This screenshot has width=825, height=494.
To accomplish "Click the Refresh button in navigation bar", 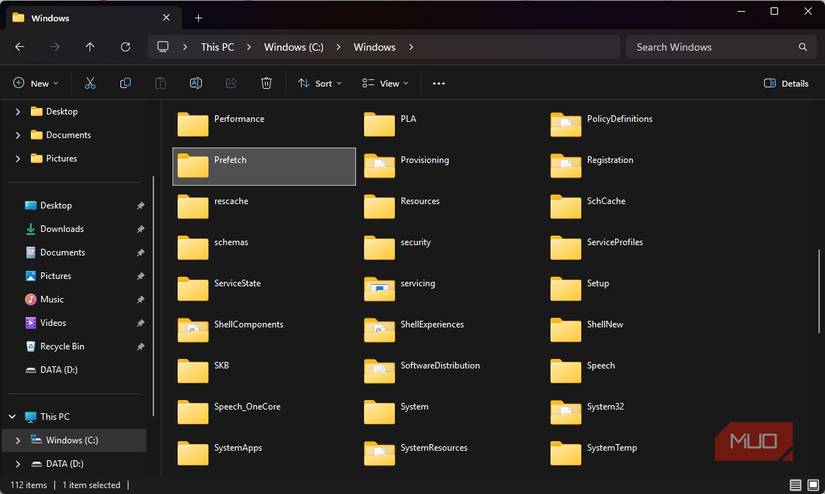I will pyautogui.click(x=125, y=47).
